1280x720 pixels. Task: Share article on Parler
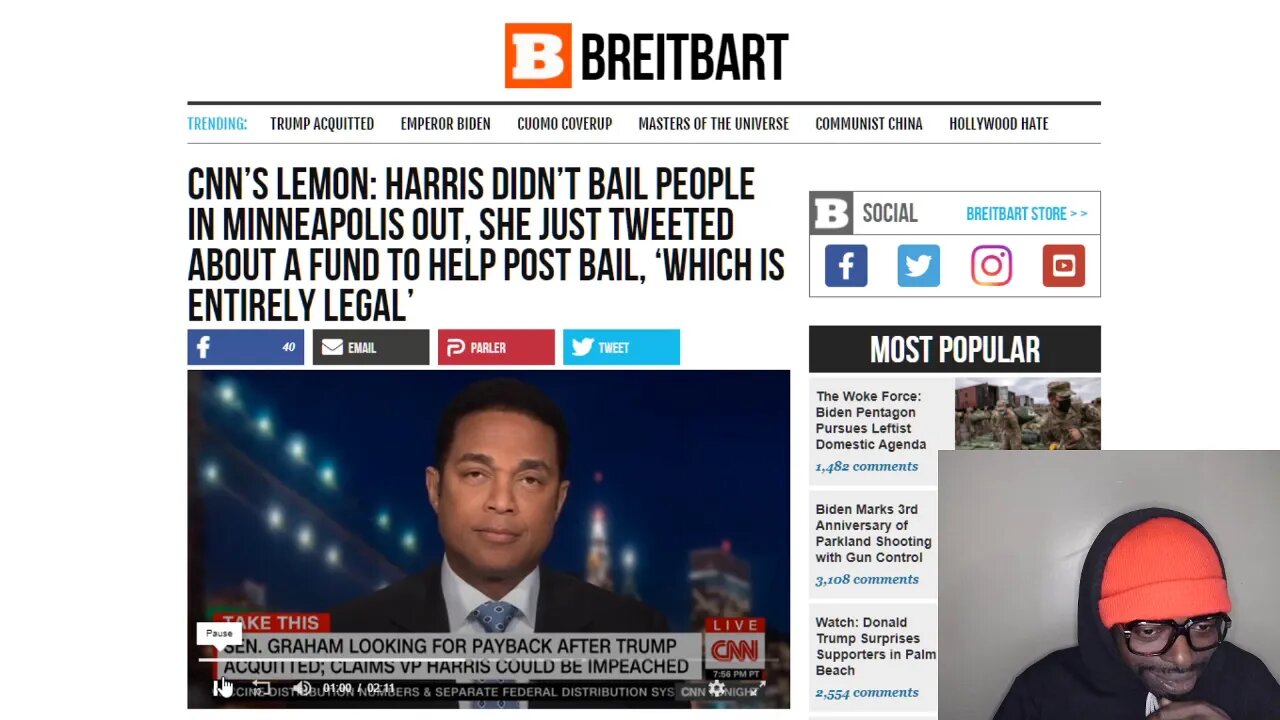tap(496, 347)
